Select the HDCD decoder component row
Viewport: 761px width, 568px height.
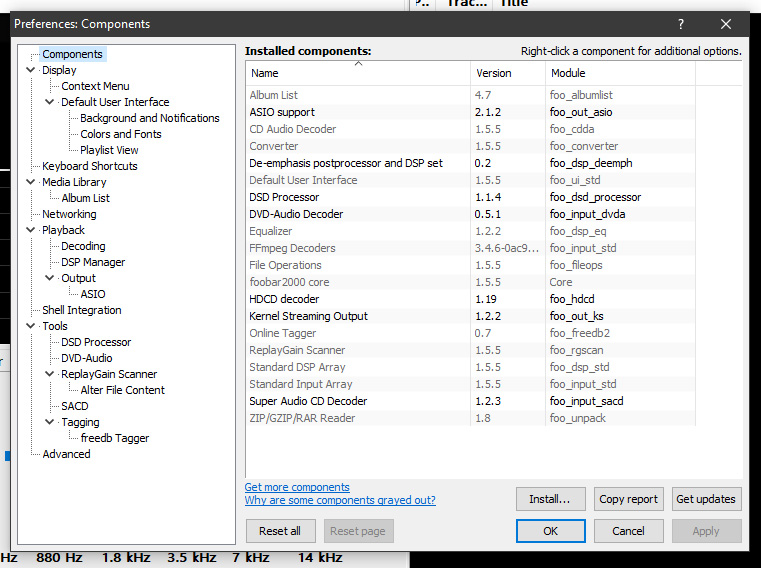(x=471, y=299)
